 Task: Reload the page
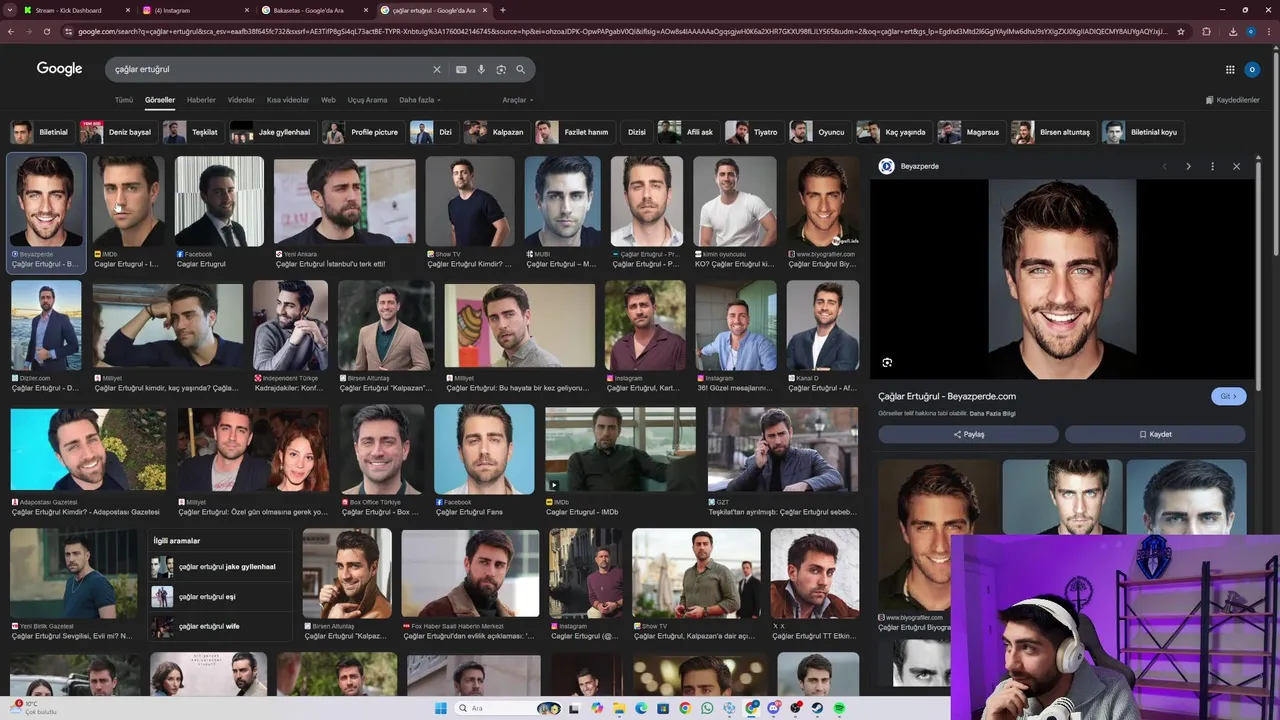[47, 31]
